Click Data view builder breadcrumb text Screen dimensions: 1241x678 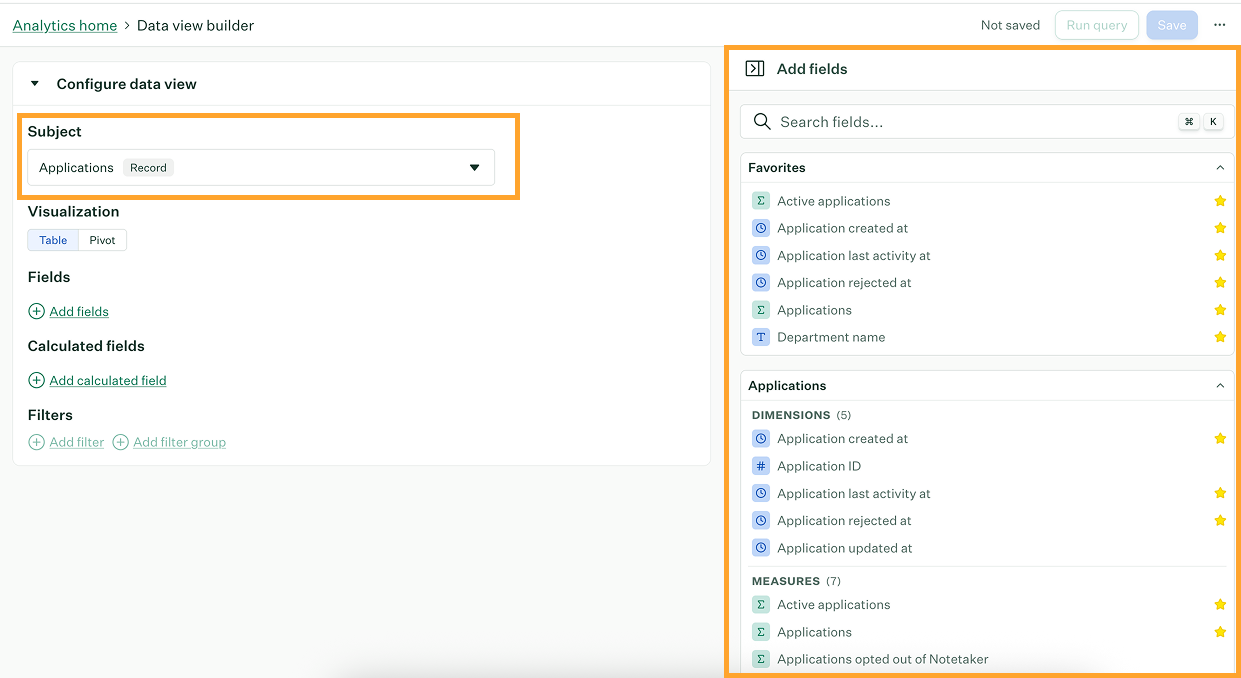click(x=196, y=25)
